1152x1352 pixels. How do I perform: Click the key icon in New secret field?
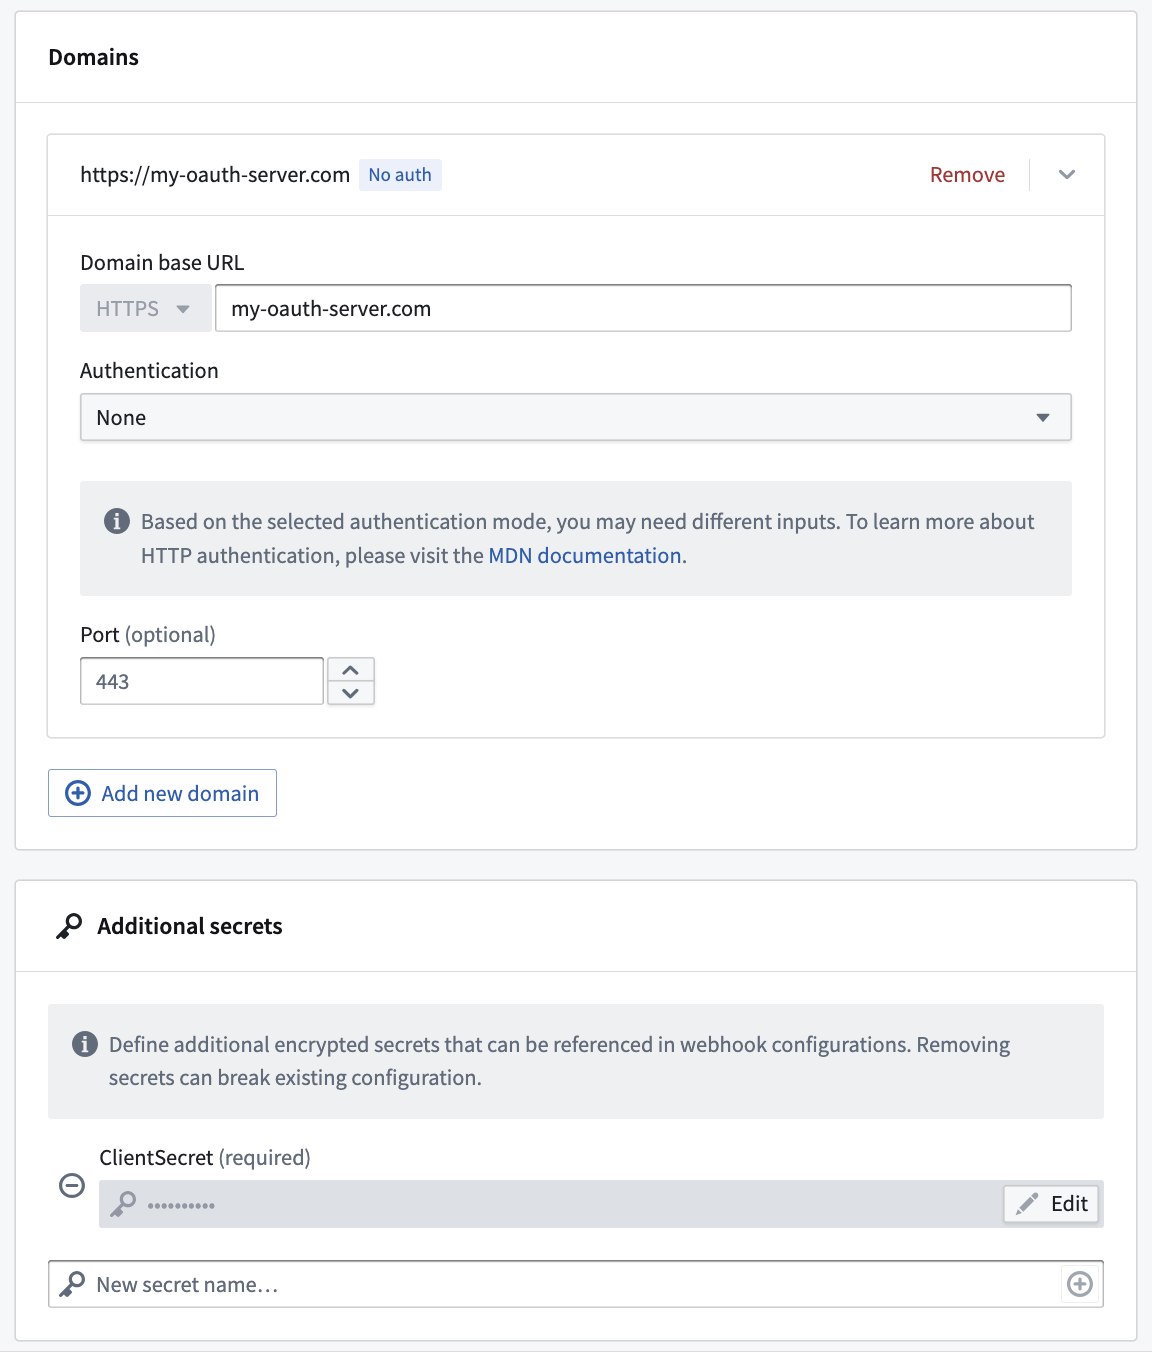coord(72,1284)
